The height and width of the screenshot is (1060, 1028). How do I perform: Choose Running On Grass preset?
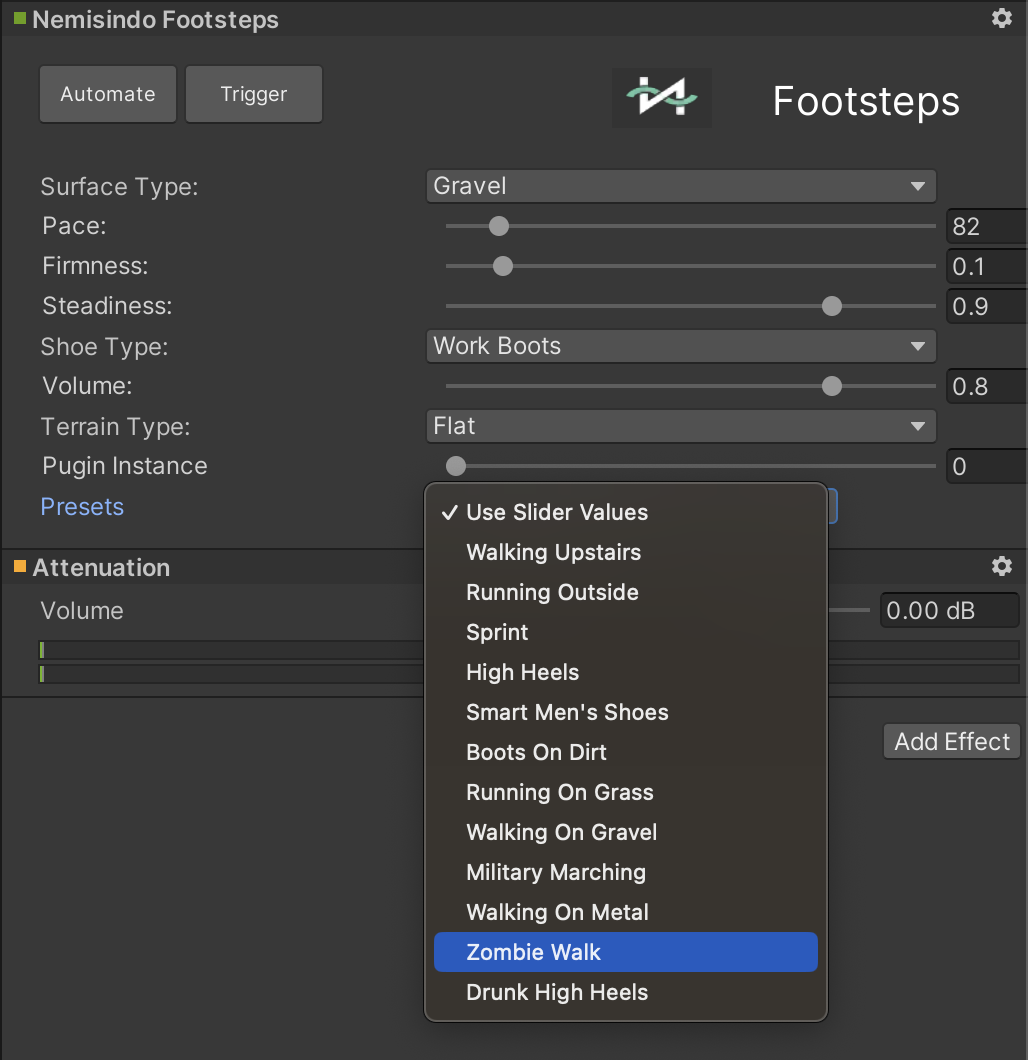tap(625, 792)
